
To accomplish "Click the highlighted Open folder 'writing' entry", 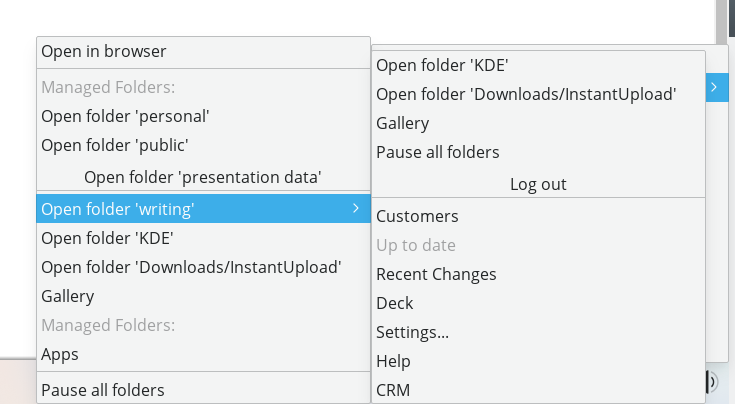I will pos(118,209).
